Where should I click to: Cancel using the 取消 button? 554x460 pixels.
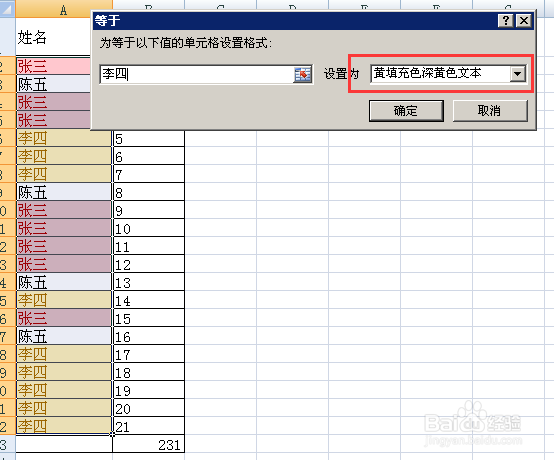[490, 111]
